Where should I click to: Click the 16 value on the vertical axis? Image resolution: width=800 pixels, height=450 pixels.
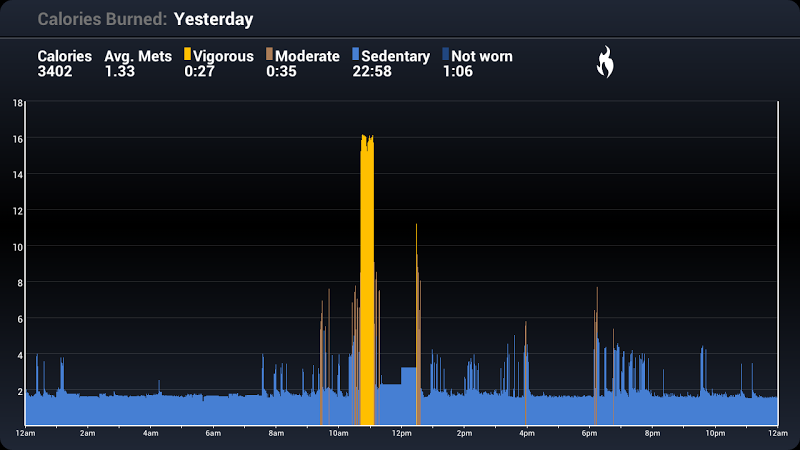point(18,139)
